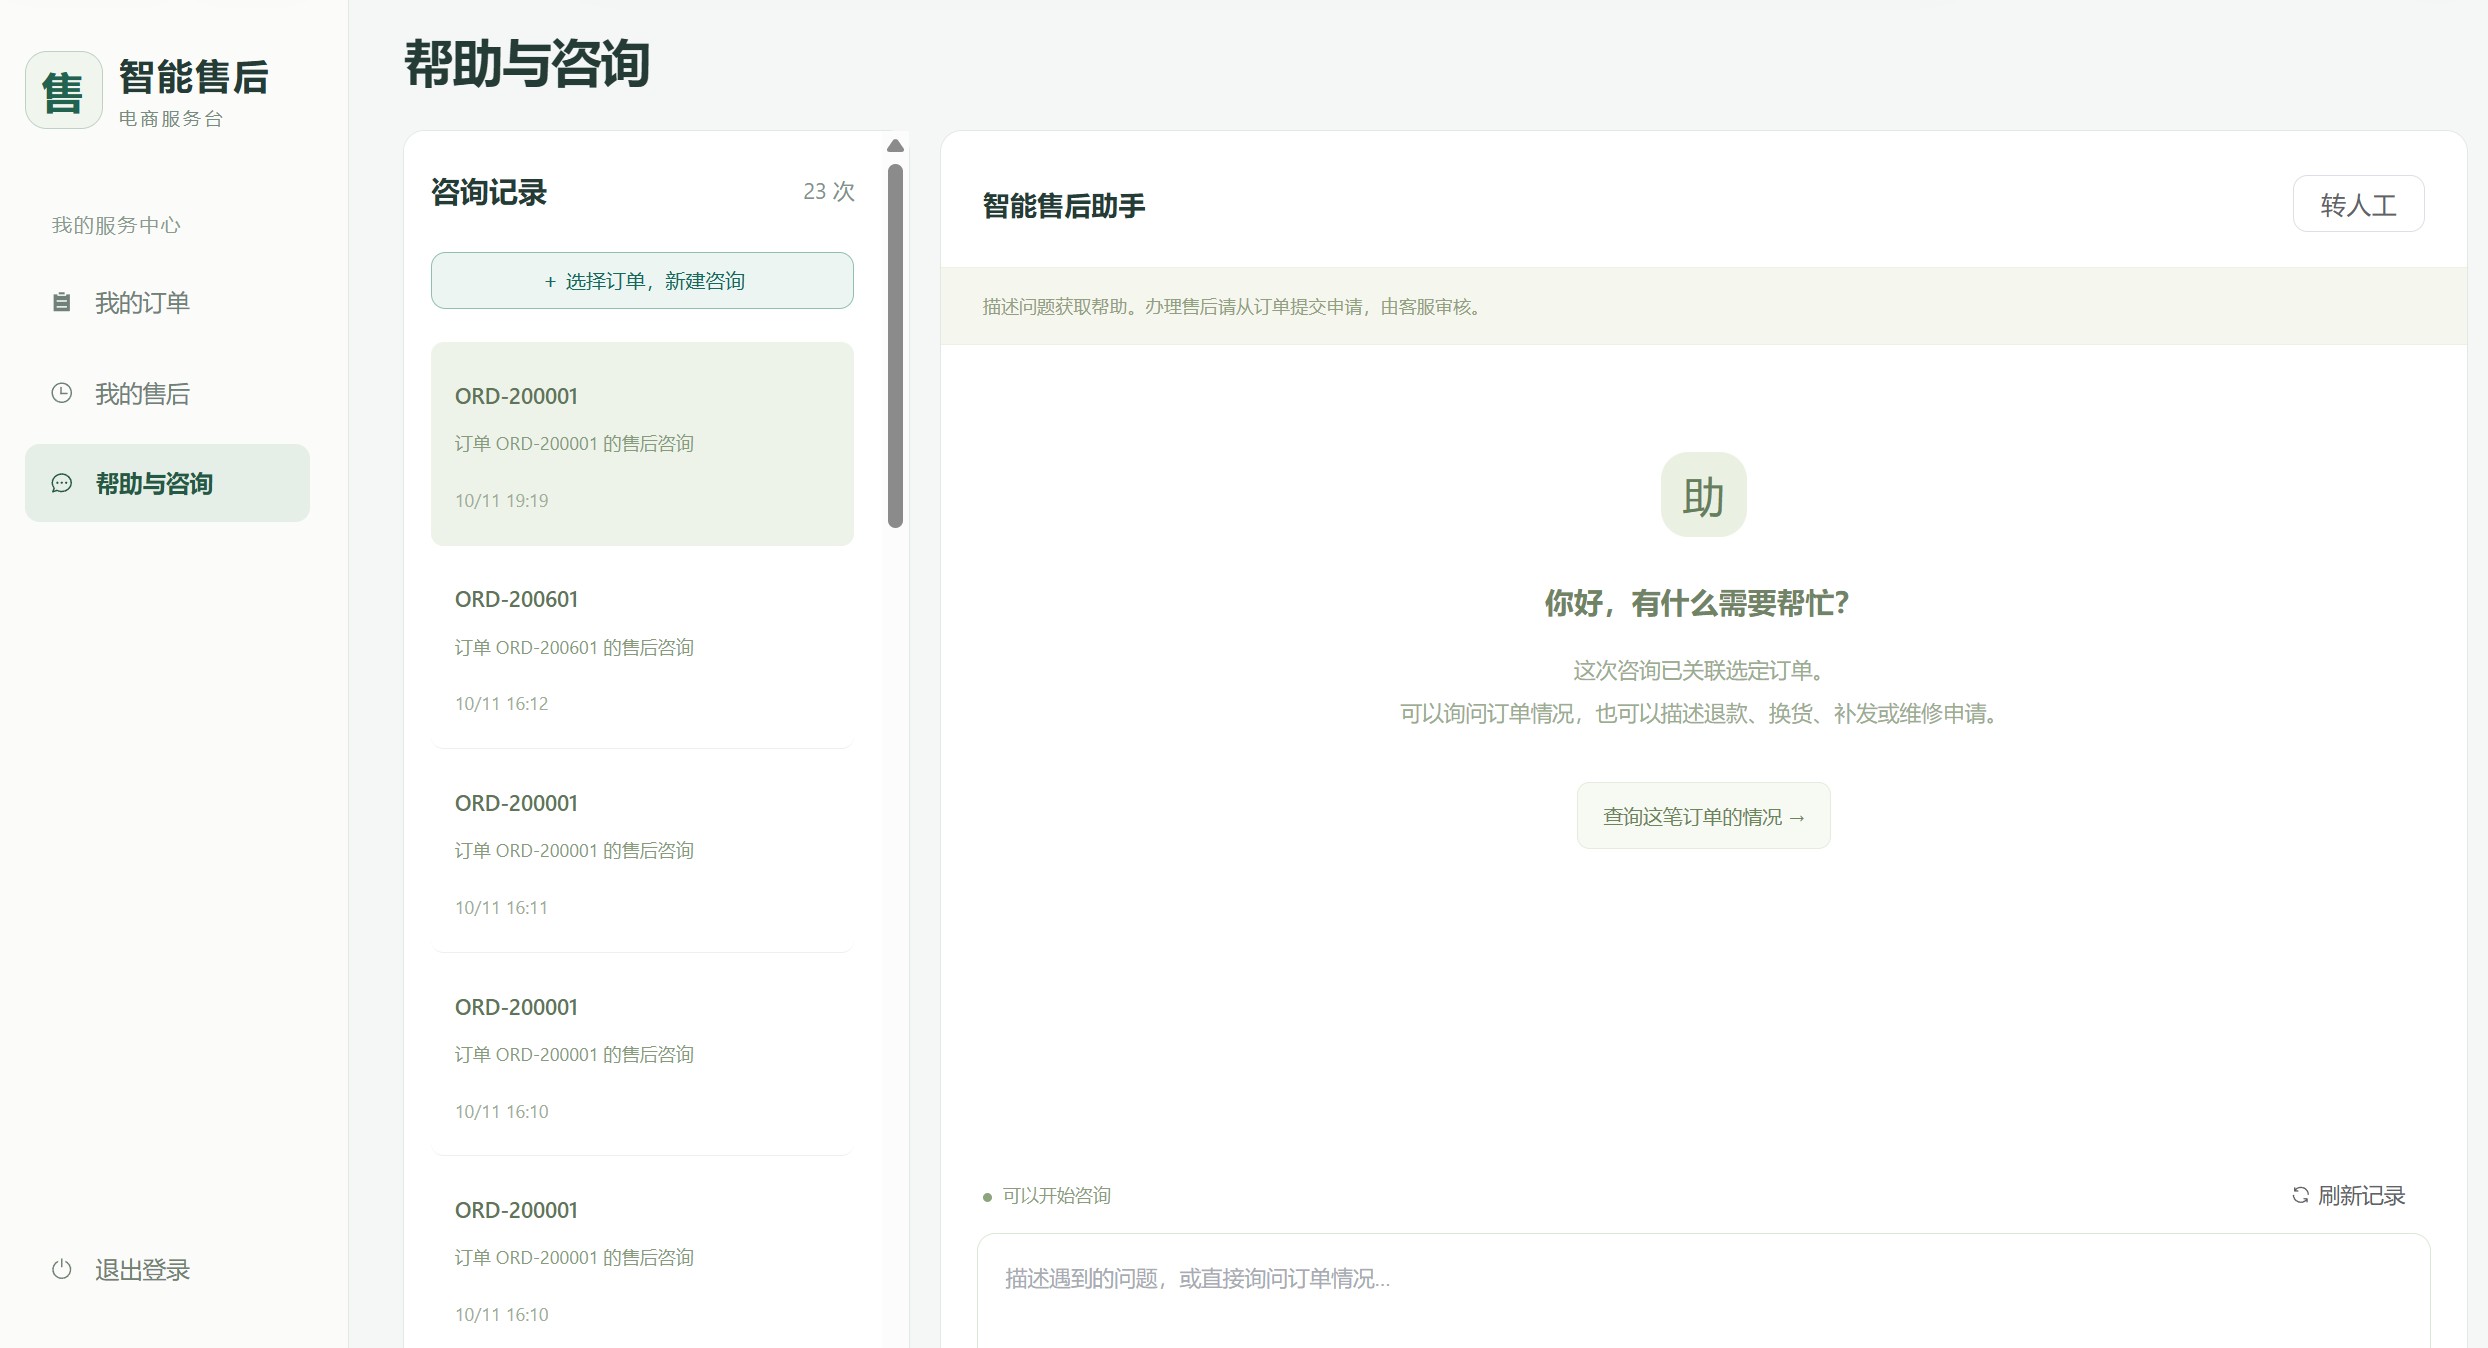The image size is (2488, 1348).
Task: Click the 帮助与咨询 page title
Action: pos(527,64)
